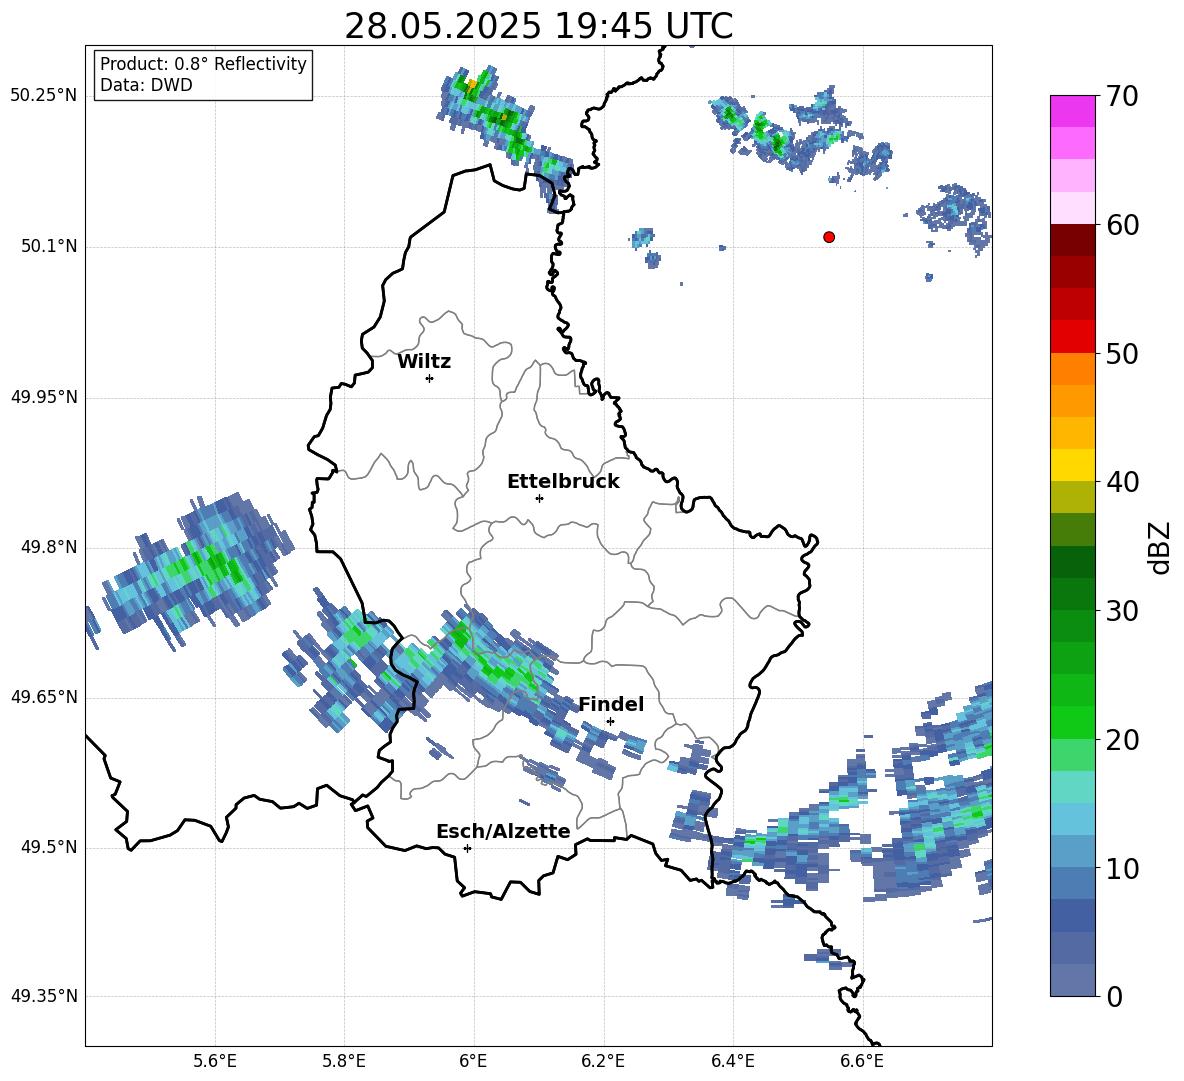Click the colorbar tick label 50
The height and width of the screenshot is (1081, 1184).
pos(1122,354)
